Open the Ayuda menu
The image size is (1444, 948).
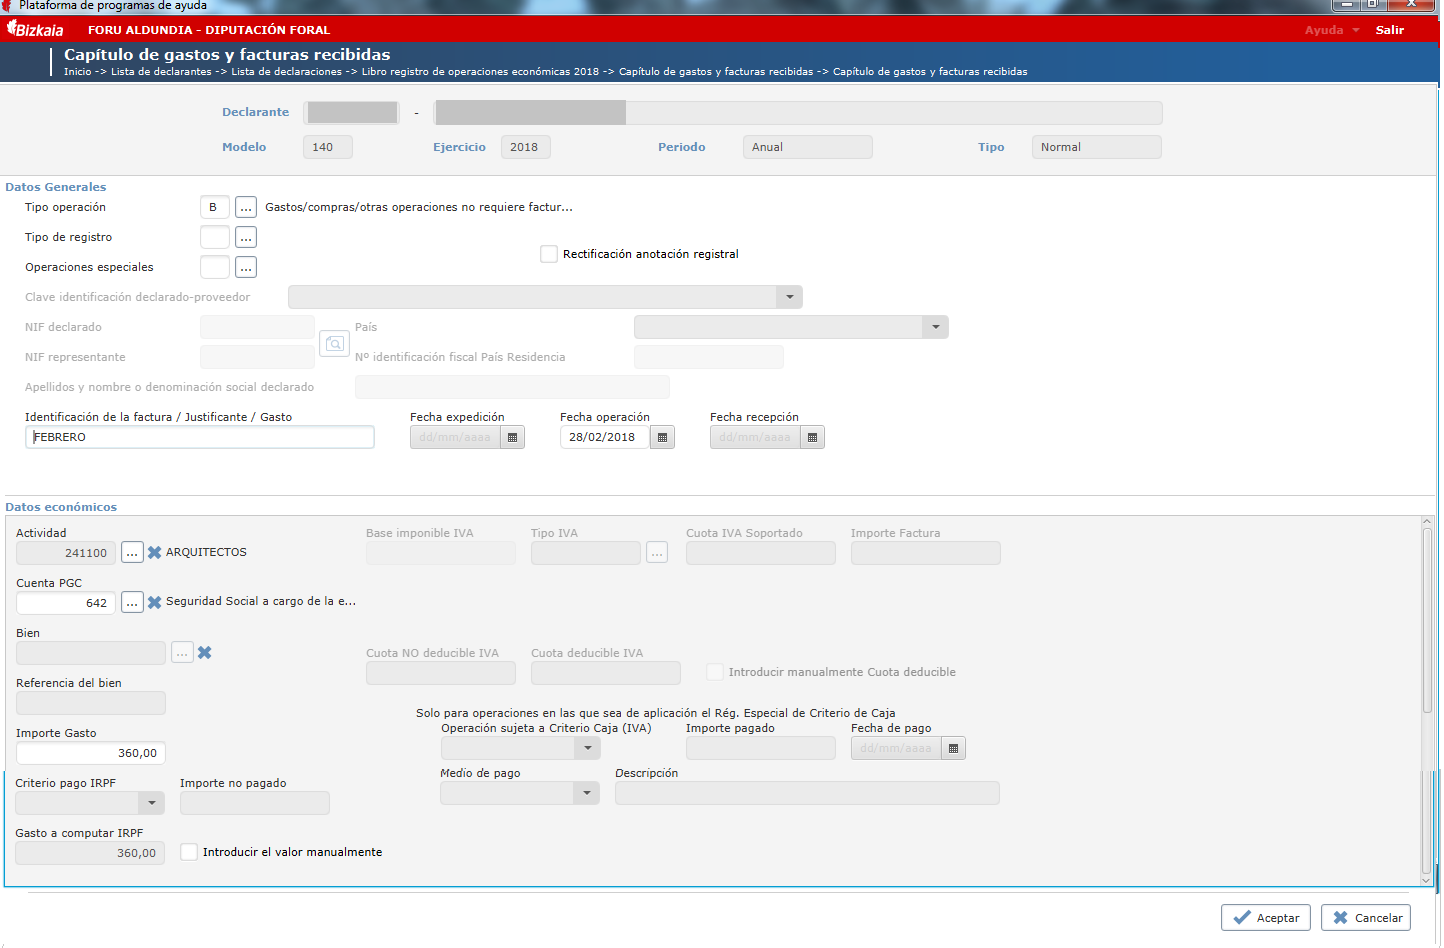point(1332,30)
